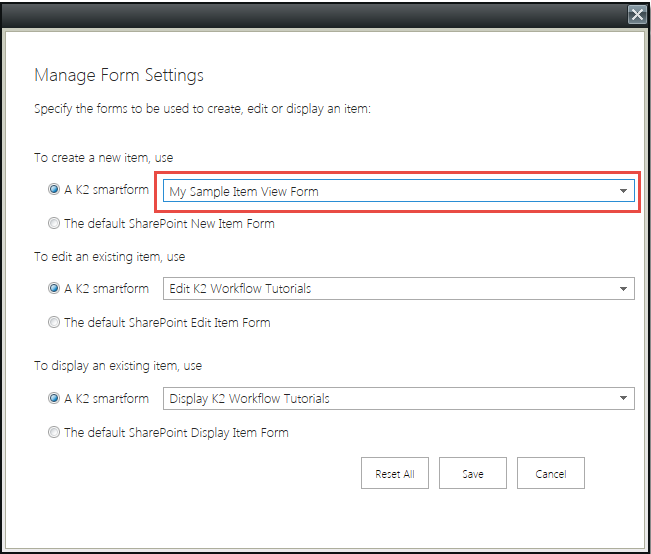651x554 pixels.
Task: Choose the default SharePoint Display Item Form
Action: click(54, 432)
